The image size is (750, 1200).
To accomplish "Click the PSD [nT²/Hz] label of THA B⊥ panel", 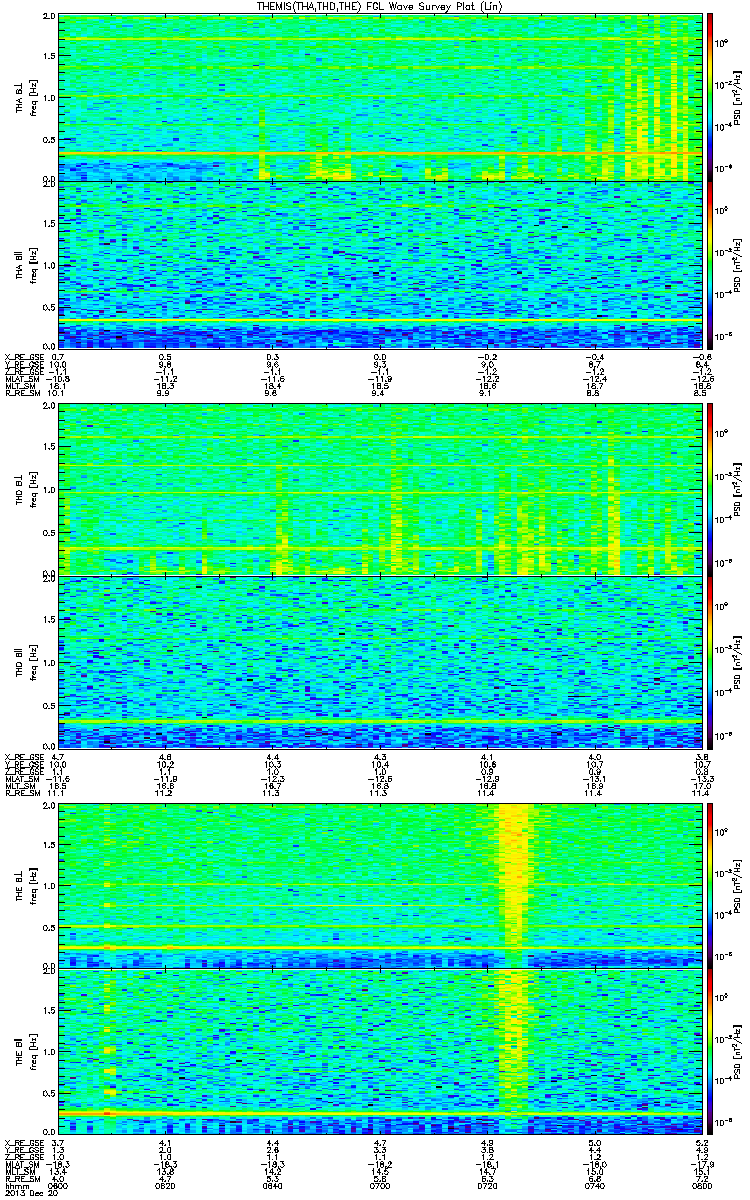I will [738, 97].
